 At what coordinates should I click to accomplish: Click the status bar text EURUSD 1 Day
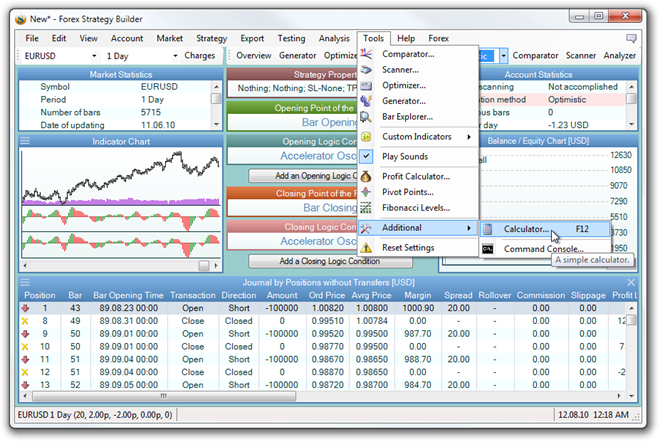[95, 415]
